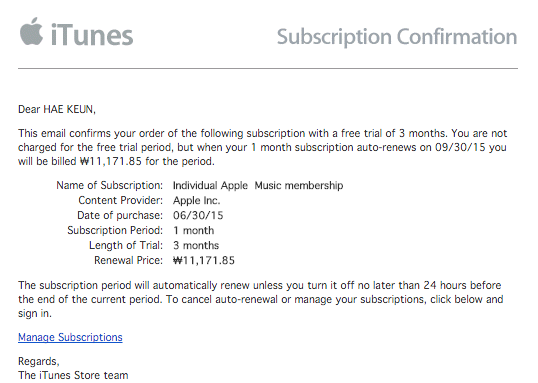The height and width of the screenshot is (383, 538).
Task: Click the Subscription Confirmation heading
Action: pos(397,37)
